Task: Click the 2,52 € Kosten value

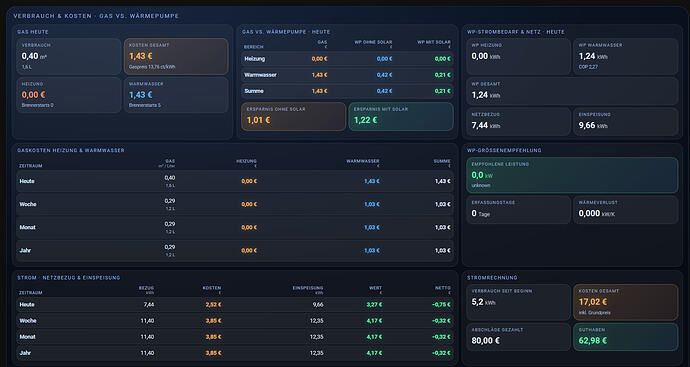Action: pyautogui.click(x=213, y=305)
